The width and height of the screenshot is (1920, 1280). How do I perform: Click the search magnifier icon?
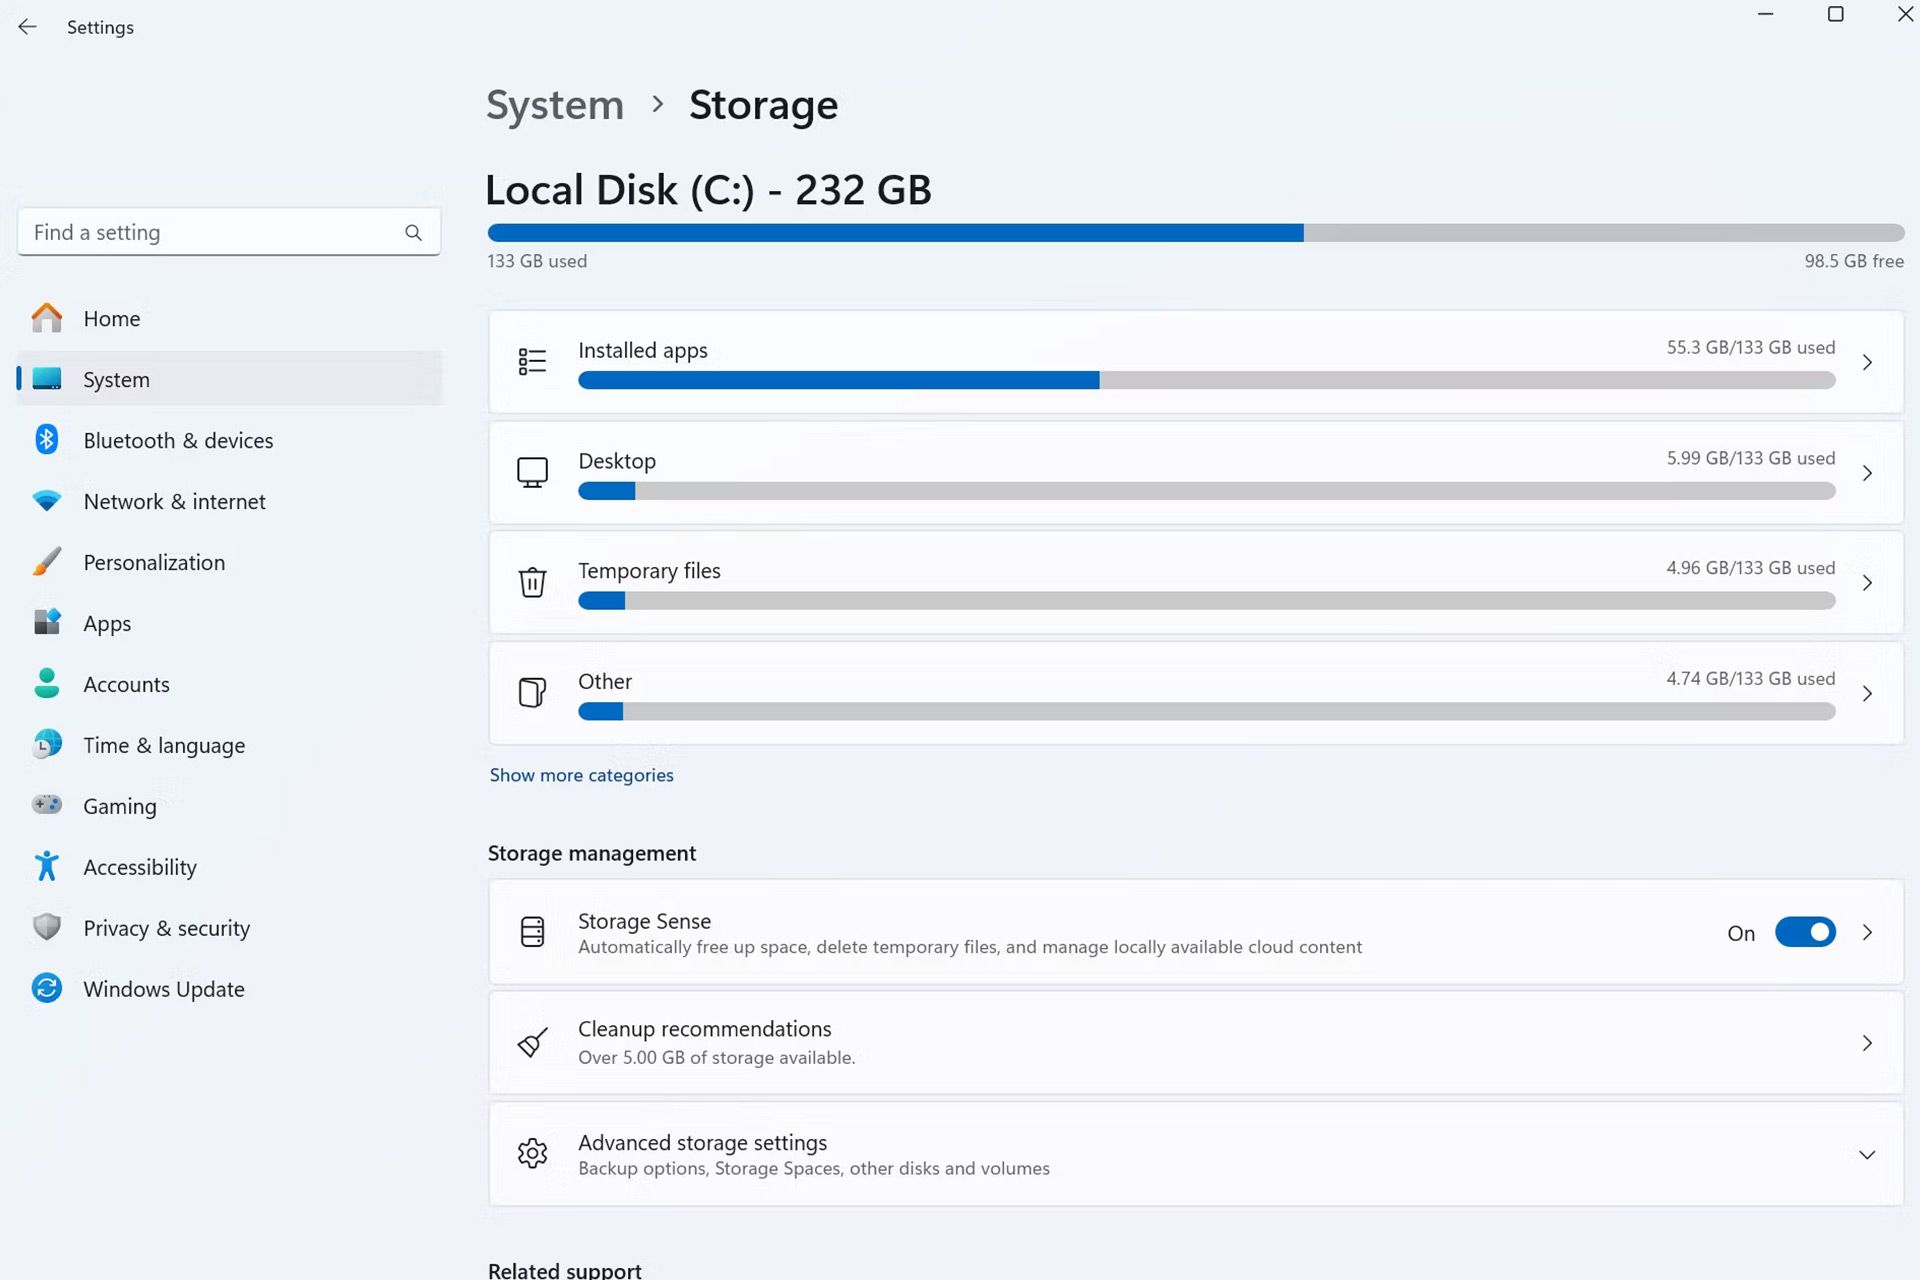pyautogui.click(x=413, y=233)
